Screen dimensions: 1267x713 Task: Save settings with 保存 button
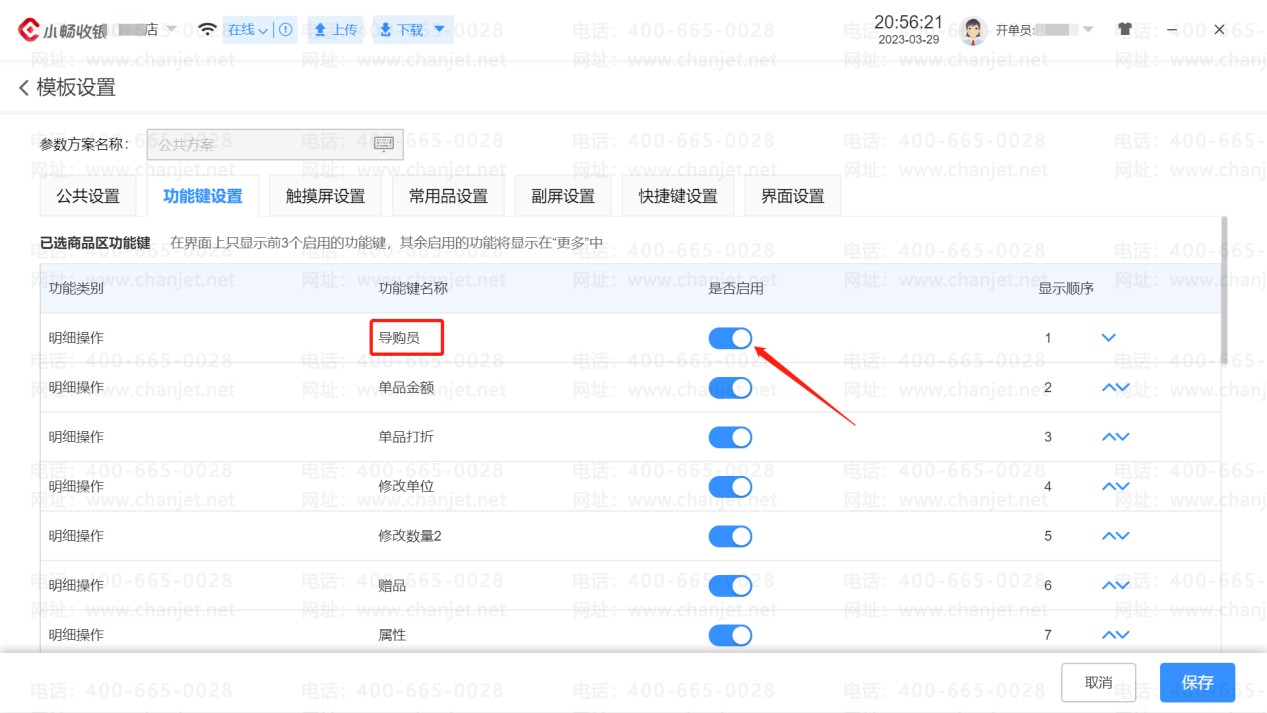pyautogui.click(x=1197, y=682)
